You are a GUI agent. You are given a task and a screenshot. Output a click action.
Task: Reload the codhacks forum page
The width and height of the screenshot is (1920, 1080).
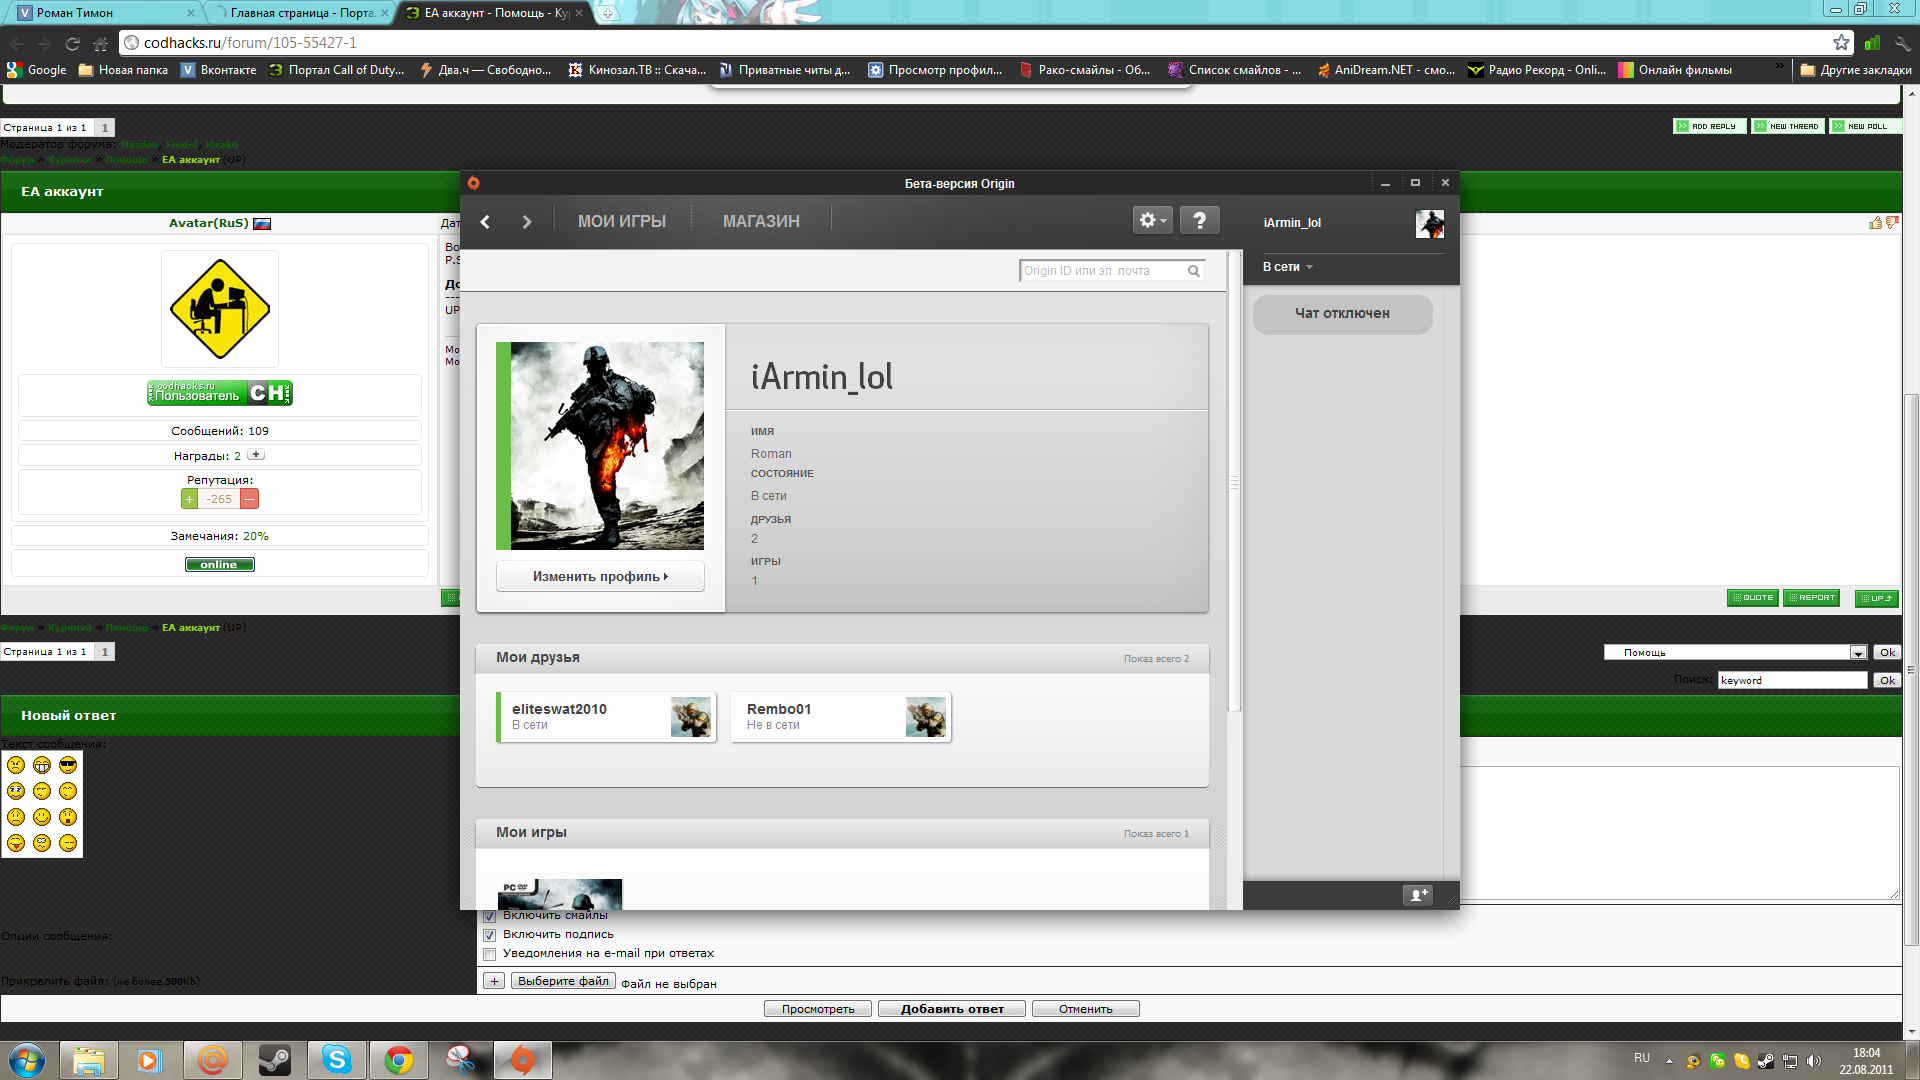point(72,43)
